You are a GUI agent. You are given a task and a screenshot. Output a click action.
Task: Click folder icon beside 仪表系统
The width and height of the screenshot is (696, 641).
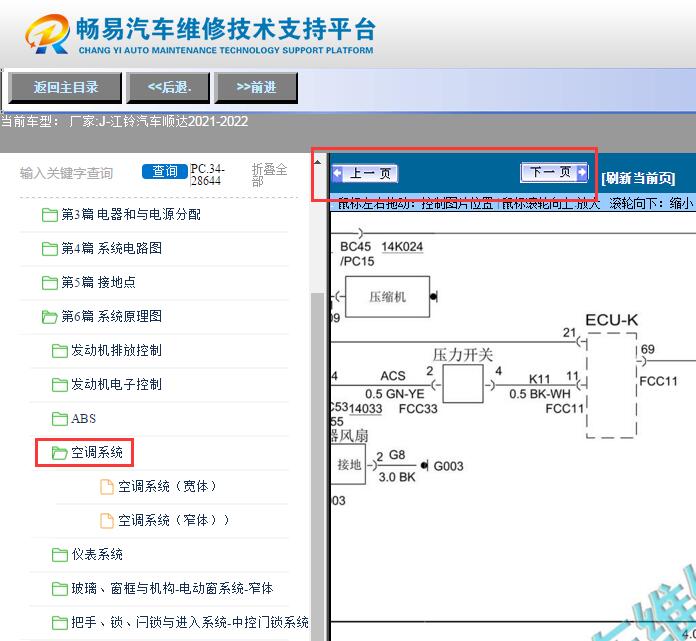pyautogui.click(x=59, y=555)
